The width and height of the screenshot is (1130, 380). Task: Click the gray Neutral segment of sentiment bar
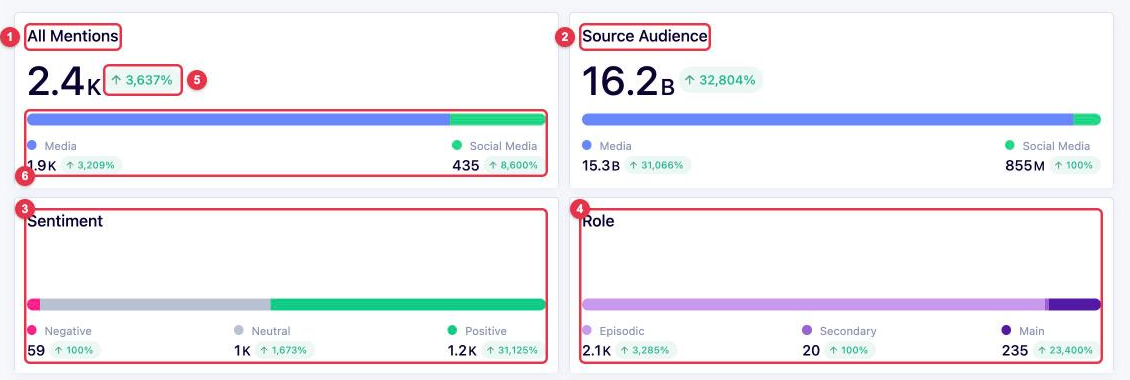[155, 304]
